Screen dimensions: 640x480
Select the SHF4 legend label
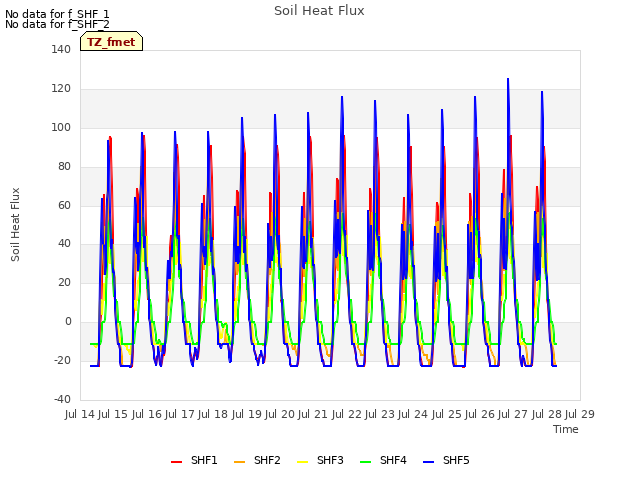pos(393,460)
